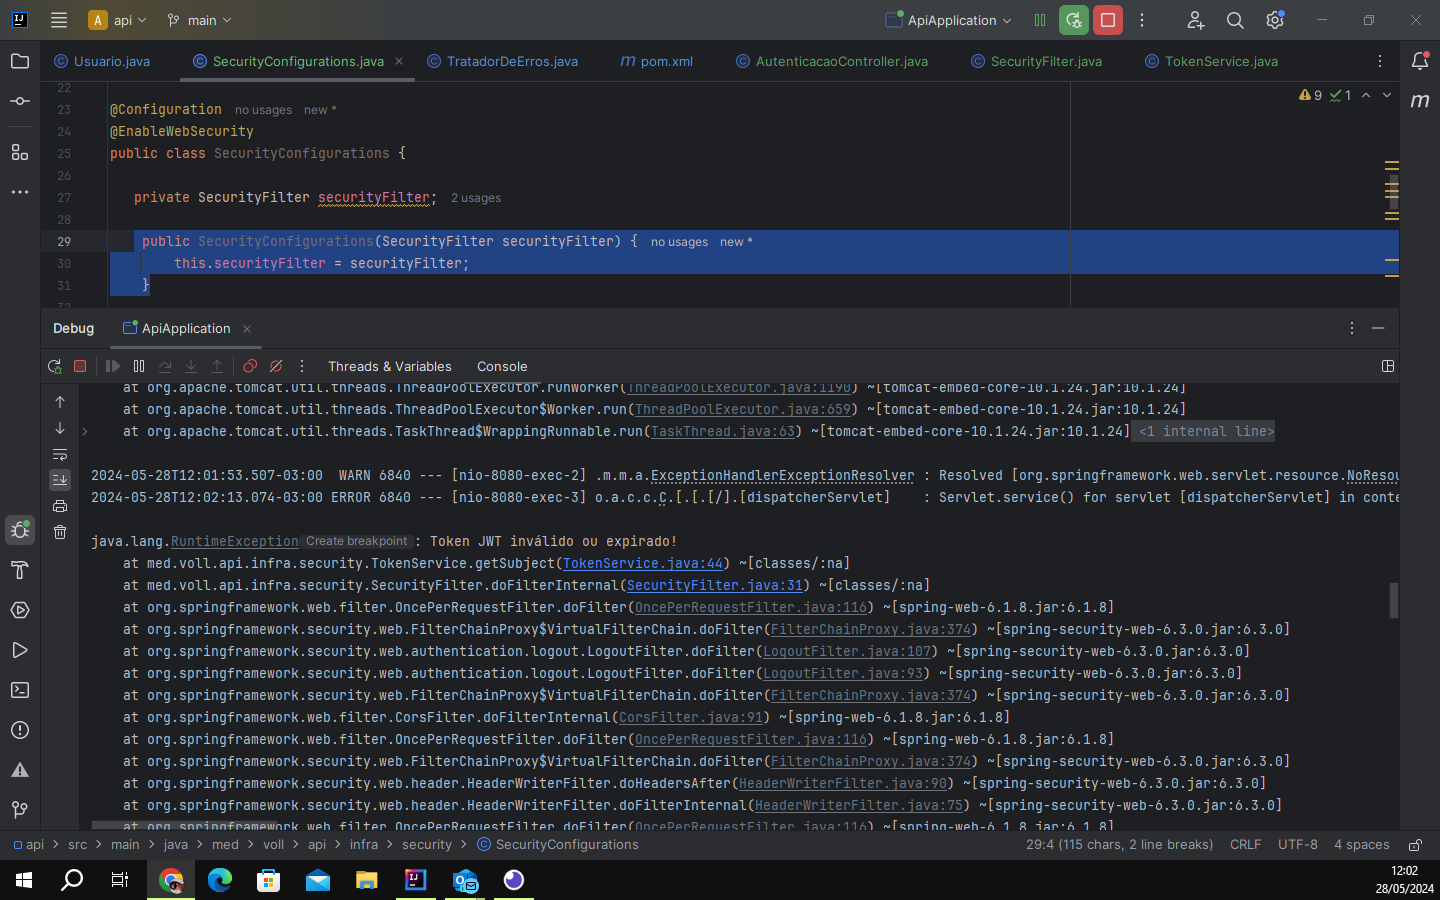Pause program in debug toolbar

click(x=139, y=366)
